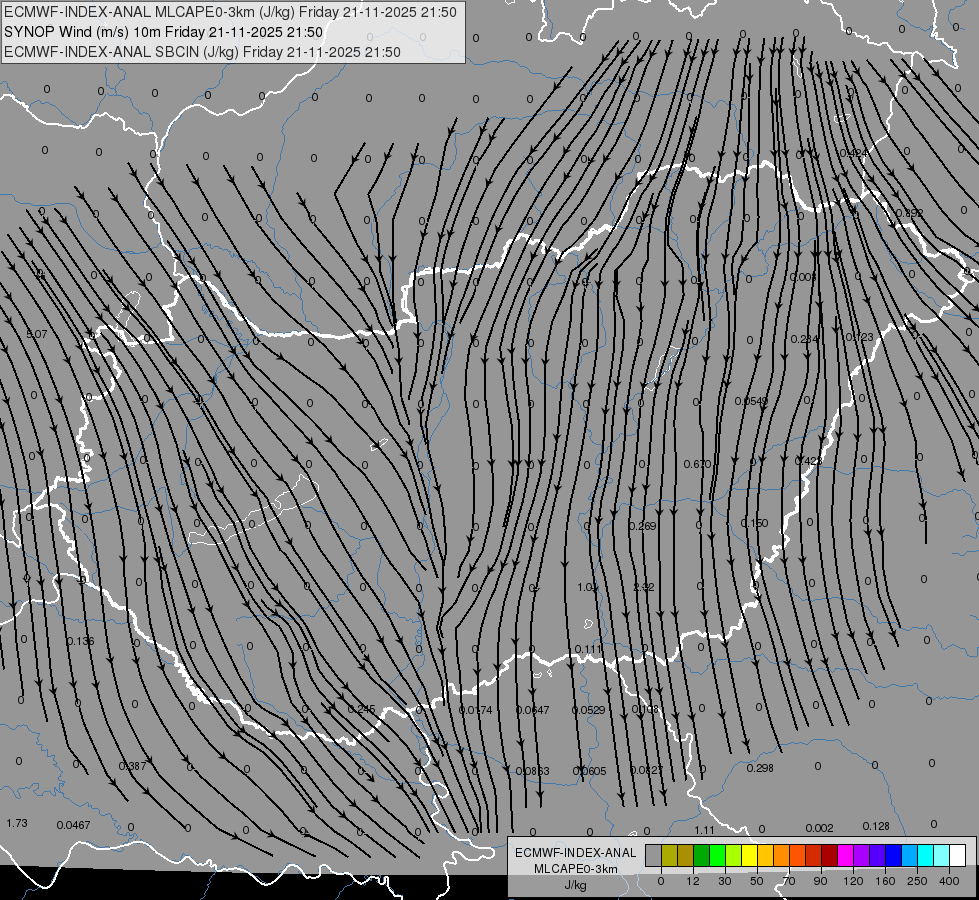979x900 pixels.
Task: Click the 'SBCIN (J/kg)' title line
Action: tap(202, 52)
